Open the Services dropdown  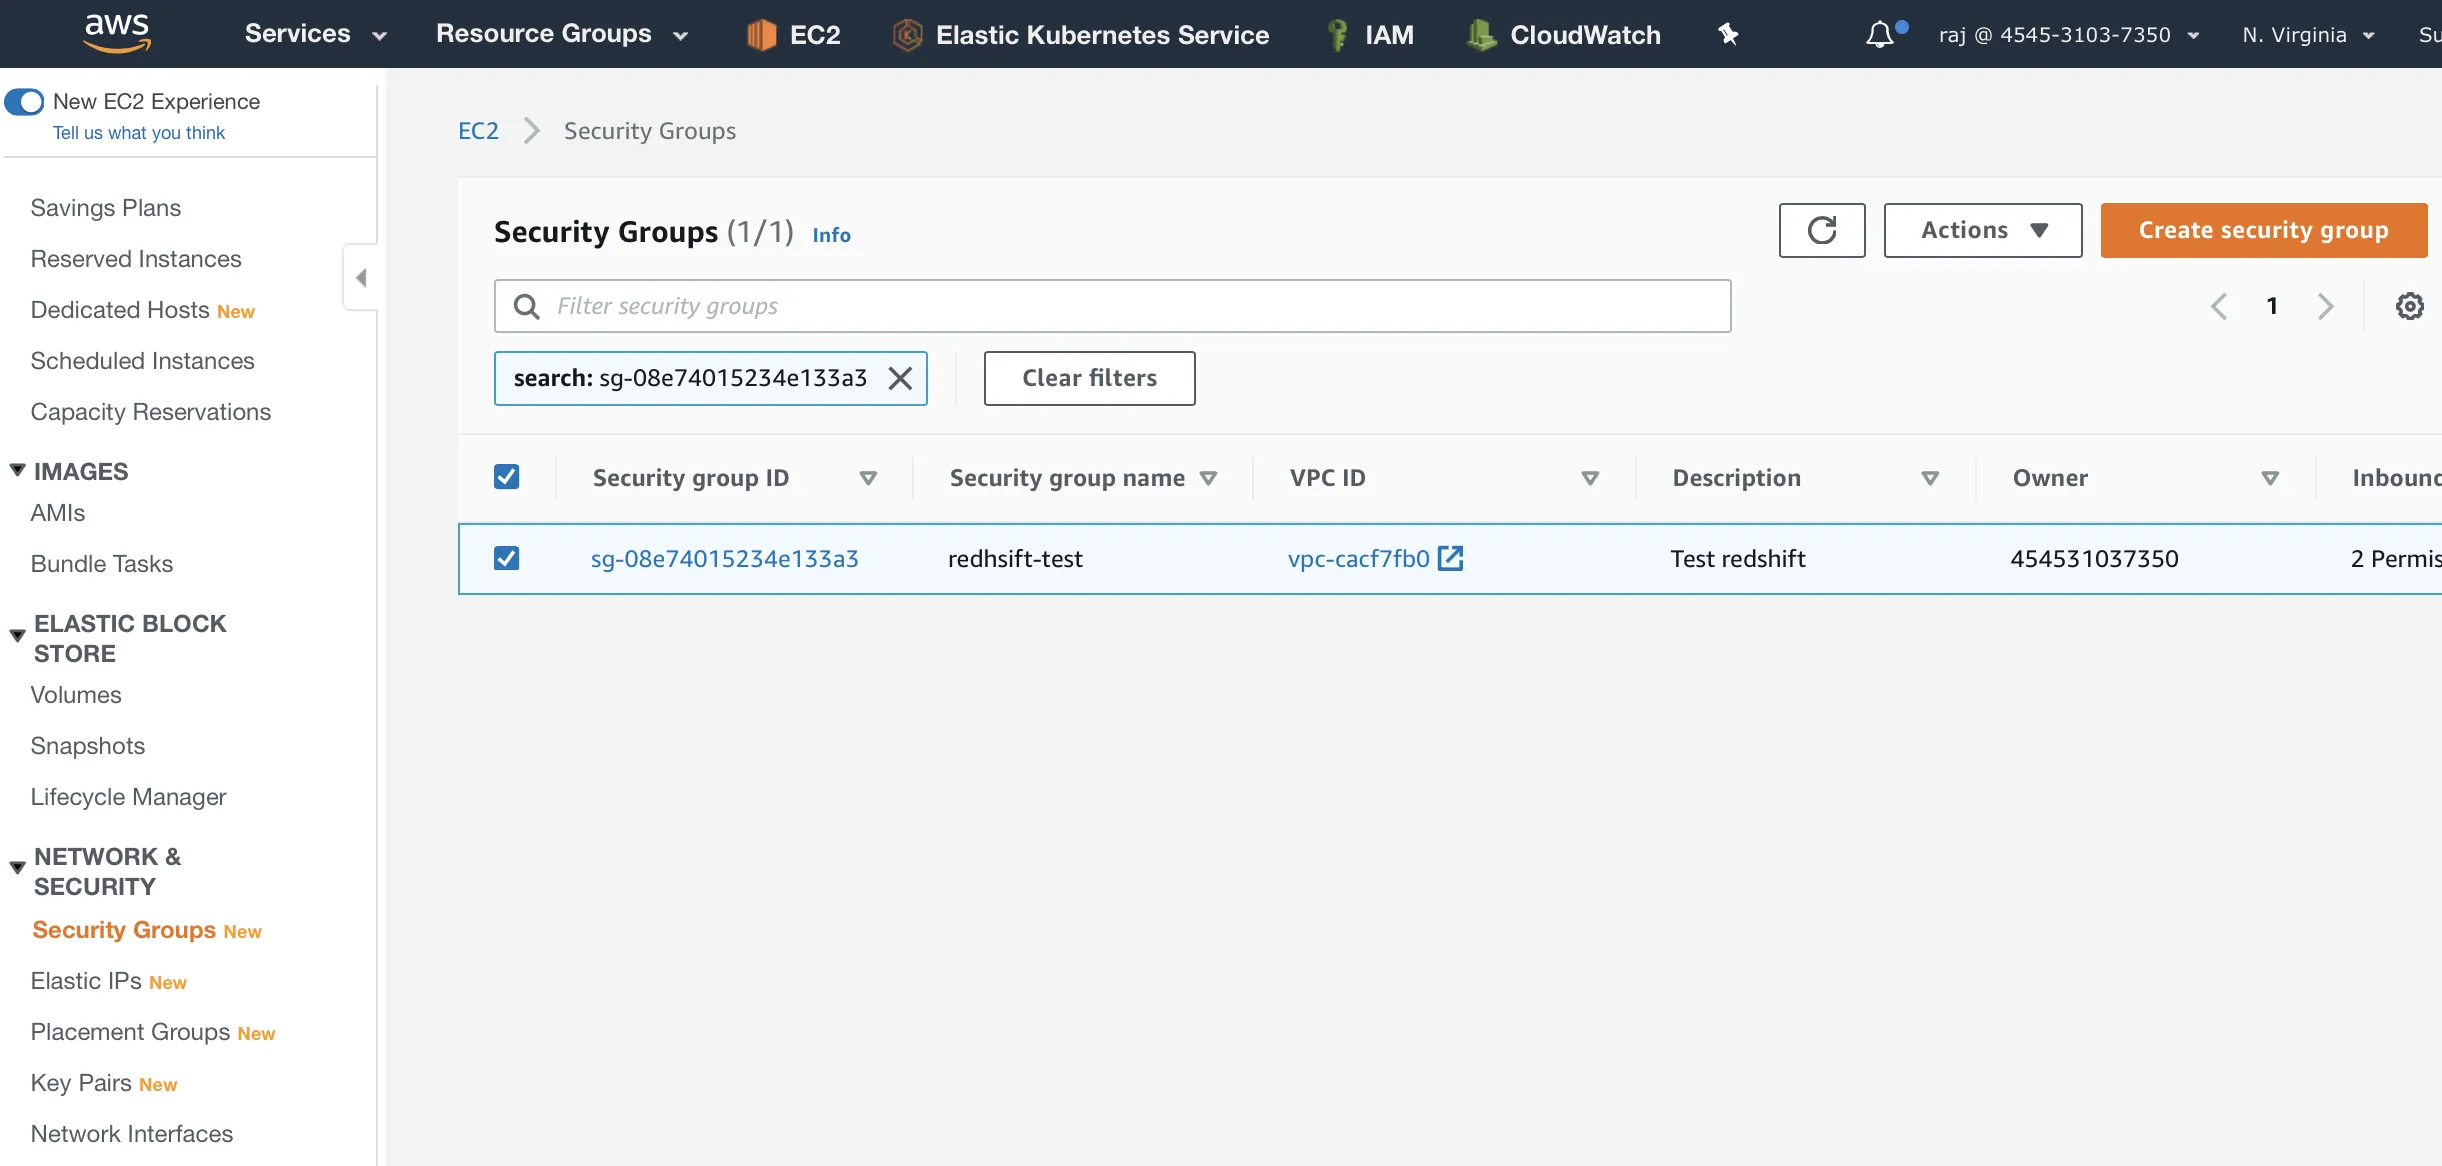coord(315,34)
